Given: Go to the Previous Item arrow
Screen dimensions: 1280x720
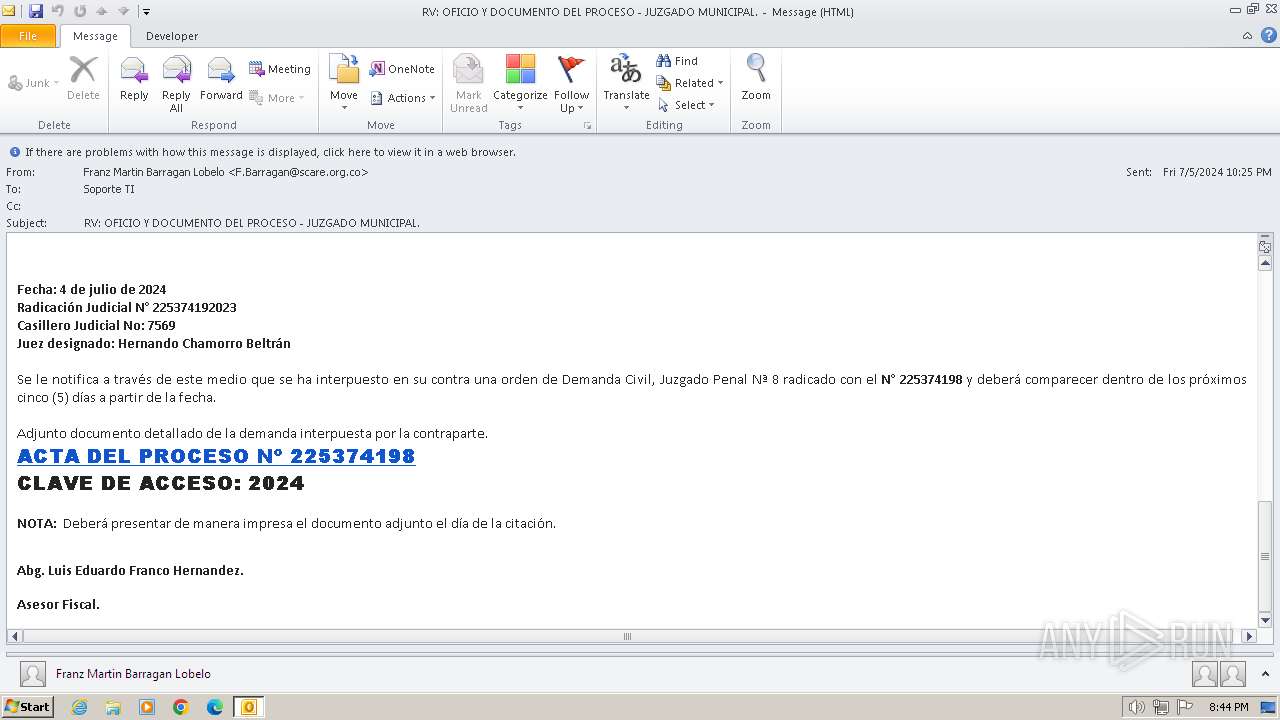Looking at the screenshot, I should pyautogui.click(x=102, y=11).
